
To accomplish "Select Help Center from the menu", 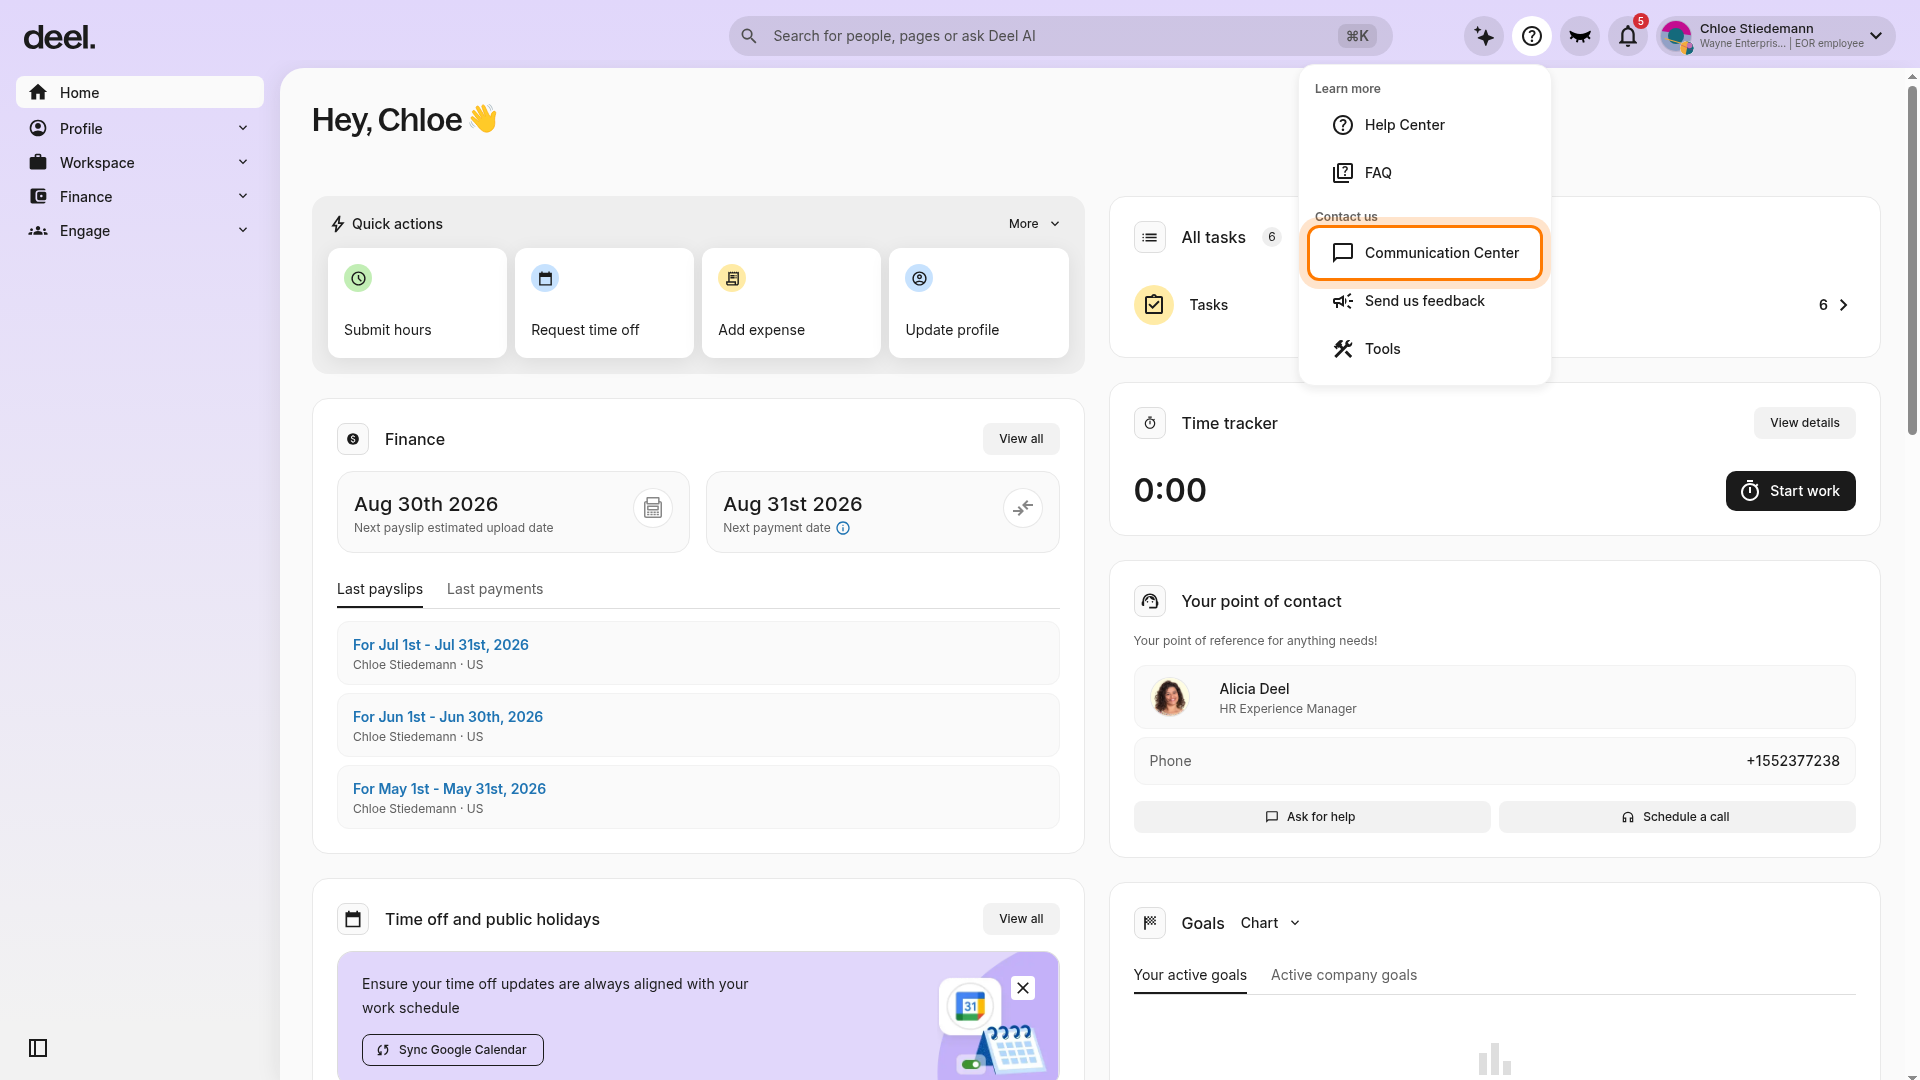I will pyautogui.click(x=1424, y=125).
